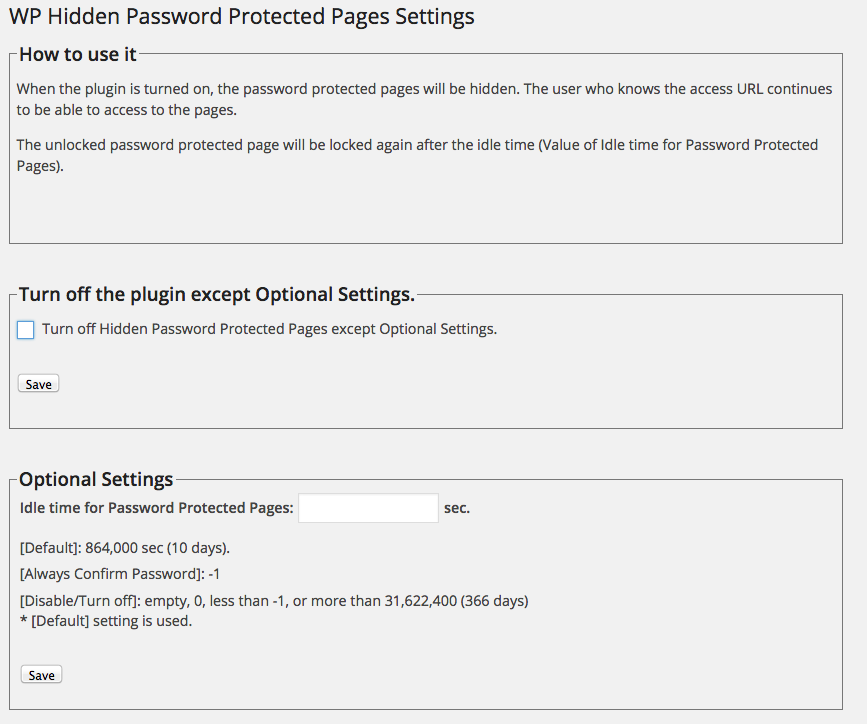Click the 'Turn off Hidden Password Protected Pages except Optional Settings.' label
This screenshot has height=724, width=867.
click(269, 329)
